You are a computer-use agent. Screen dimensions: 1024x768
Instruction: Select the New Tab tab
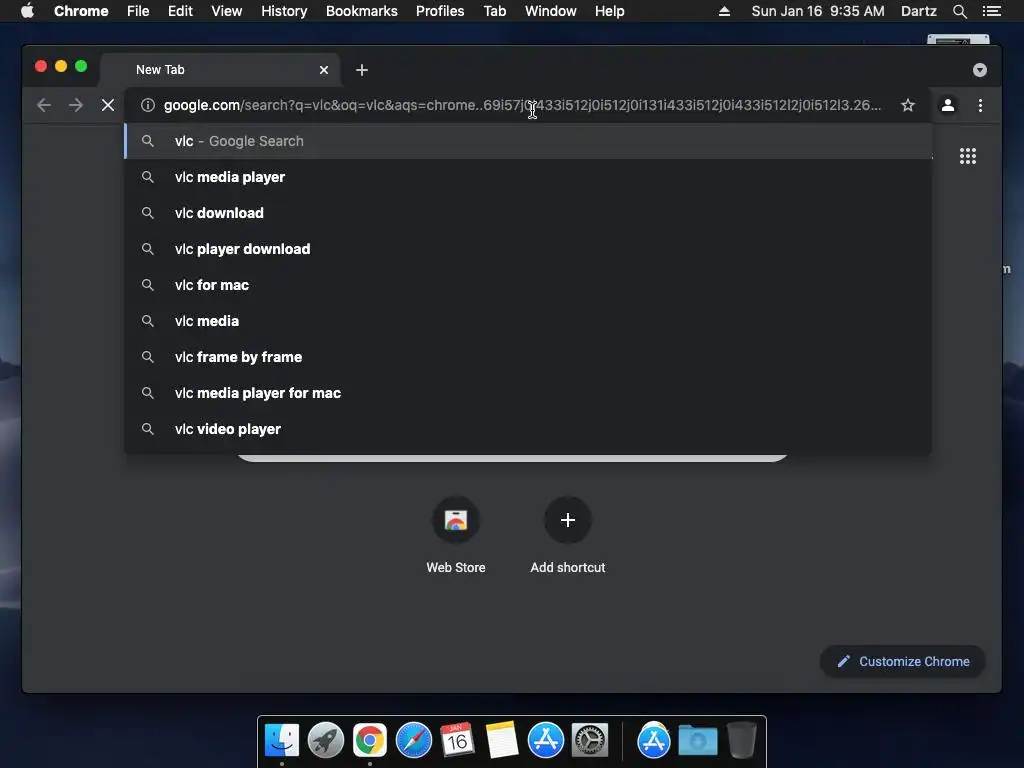[219, 70]
